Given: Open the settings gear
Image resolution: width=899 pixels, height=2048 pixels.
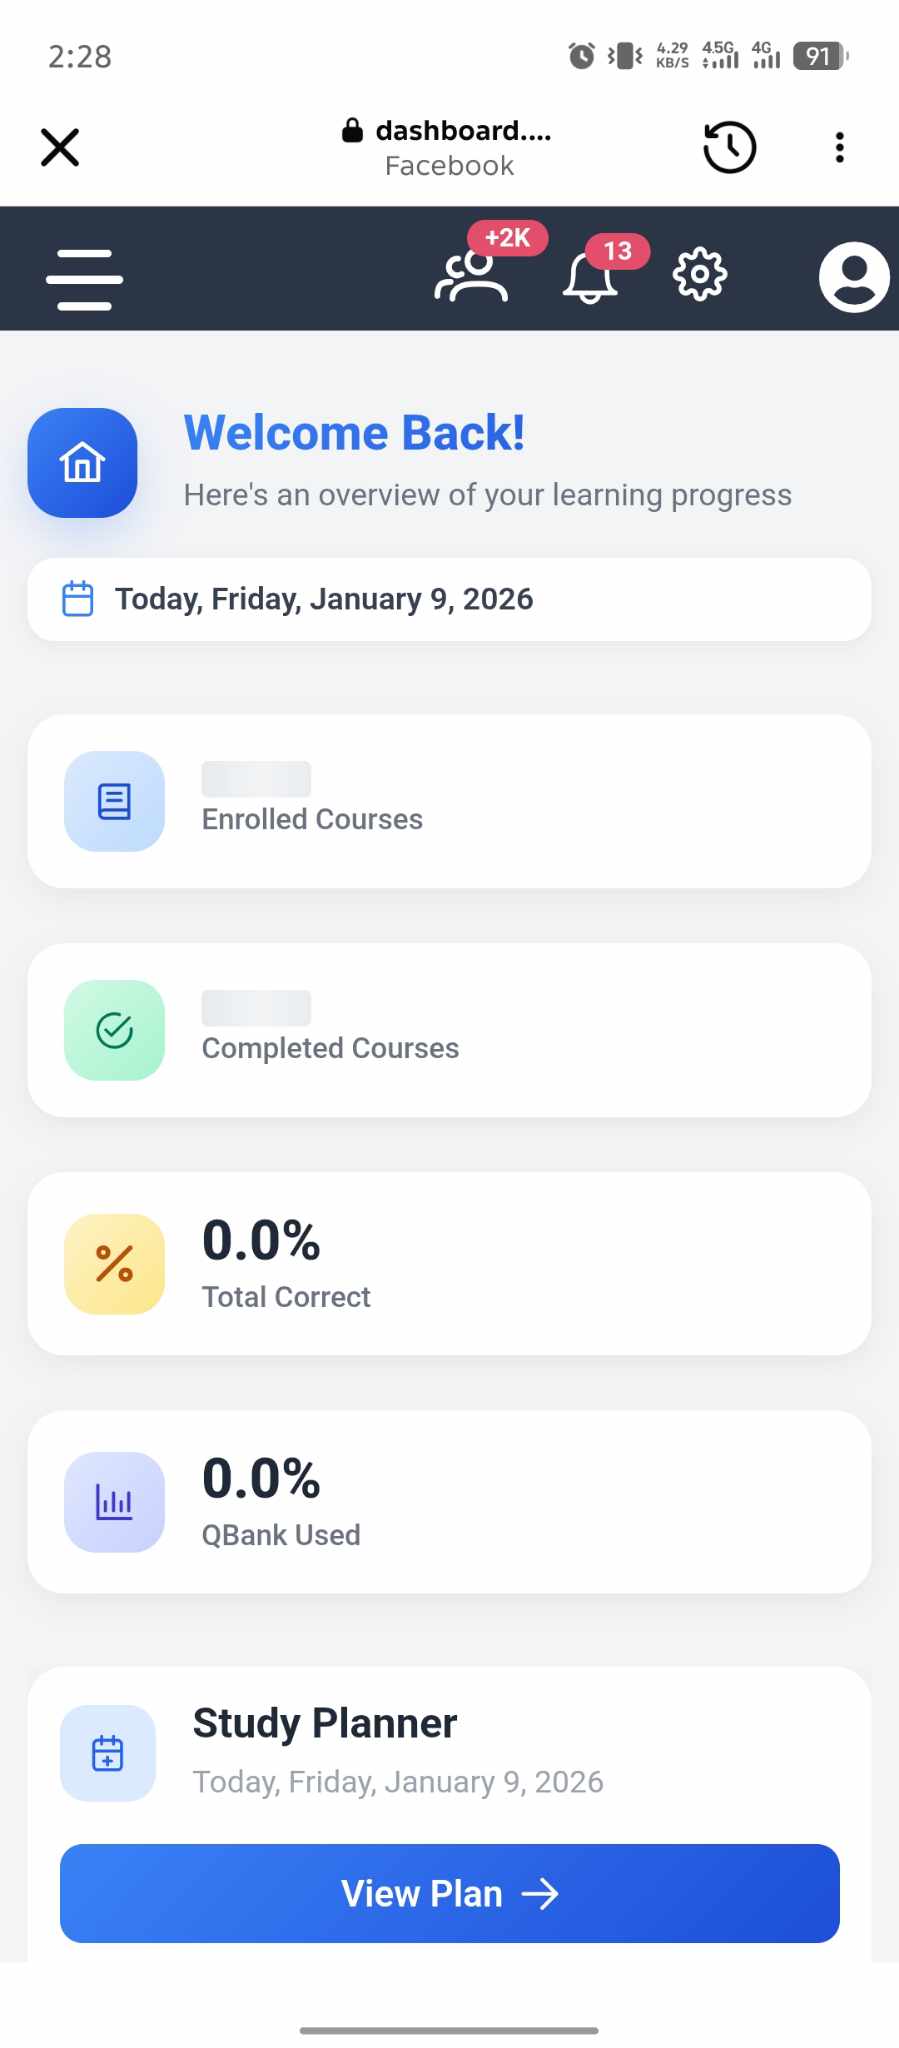Looking at the screenshot, I should [x=699, y=274].
